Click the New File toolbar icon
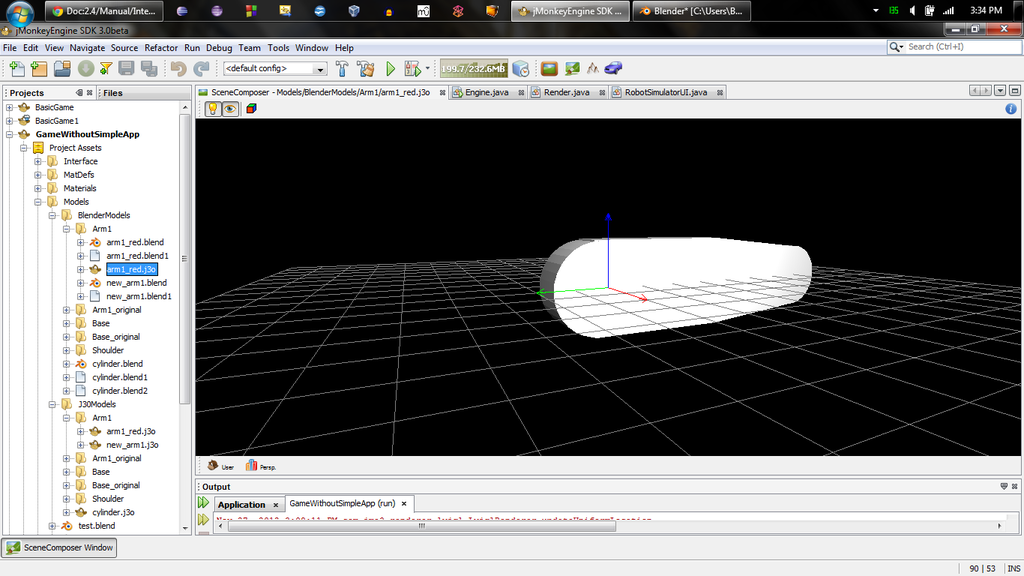 coord(17,68)
